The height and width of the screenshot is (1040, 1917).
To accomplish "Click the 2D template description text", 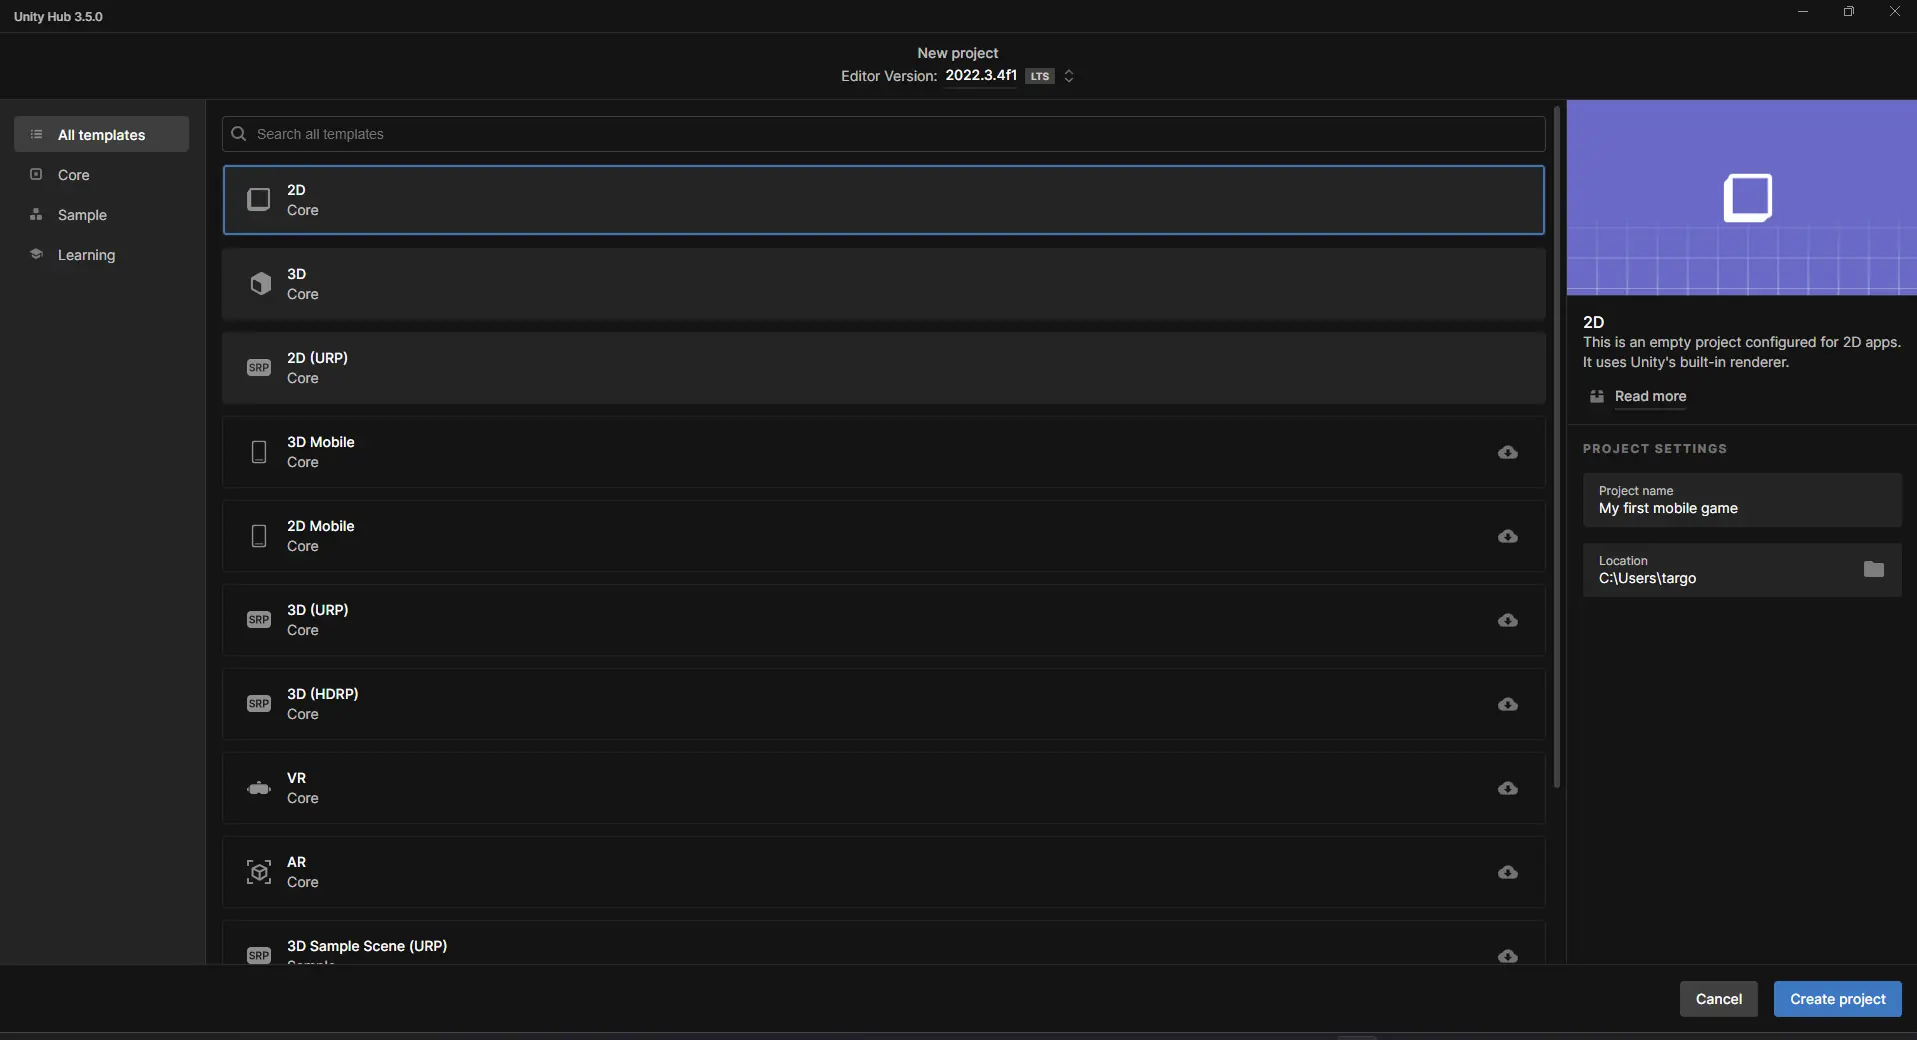I will [1742, 352].
